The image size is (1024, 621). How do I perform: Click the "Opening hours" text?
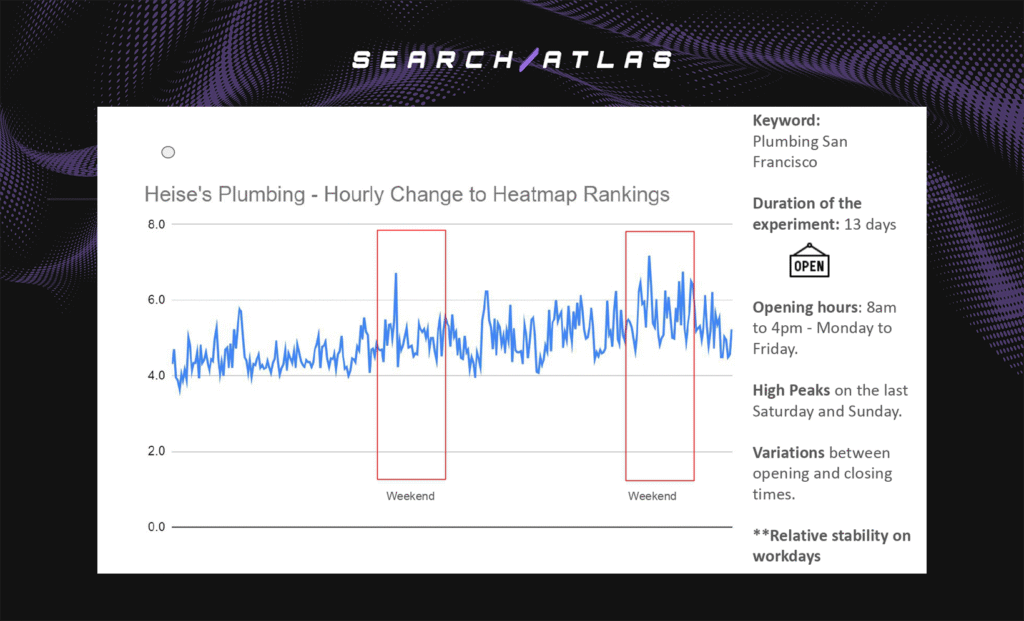[806, 307]
